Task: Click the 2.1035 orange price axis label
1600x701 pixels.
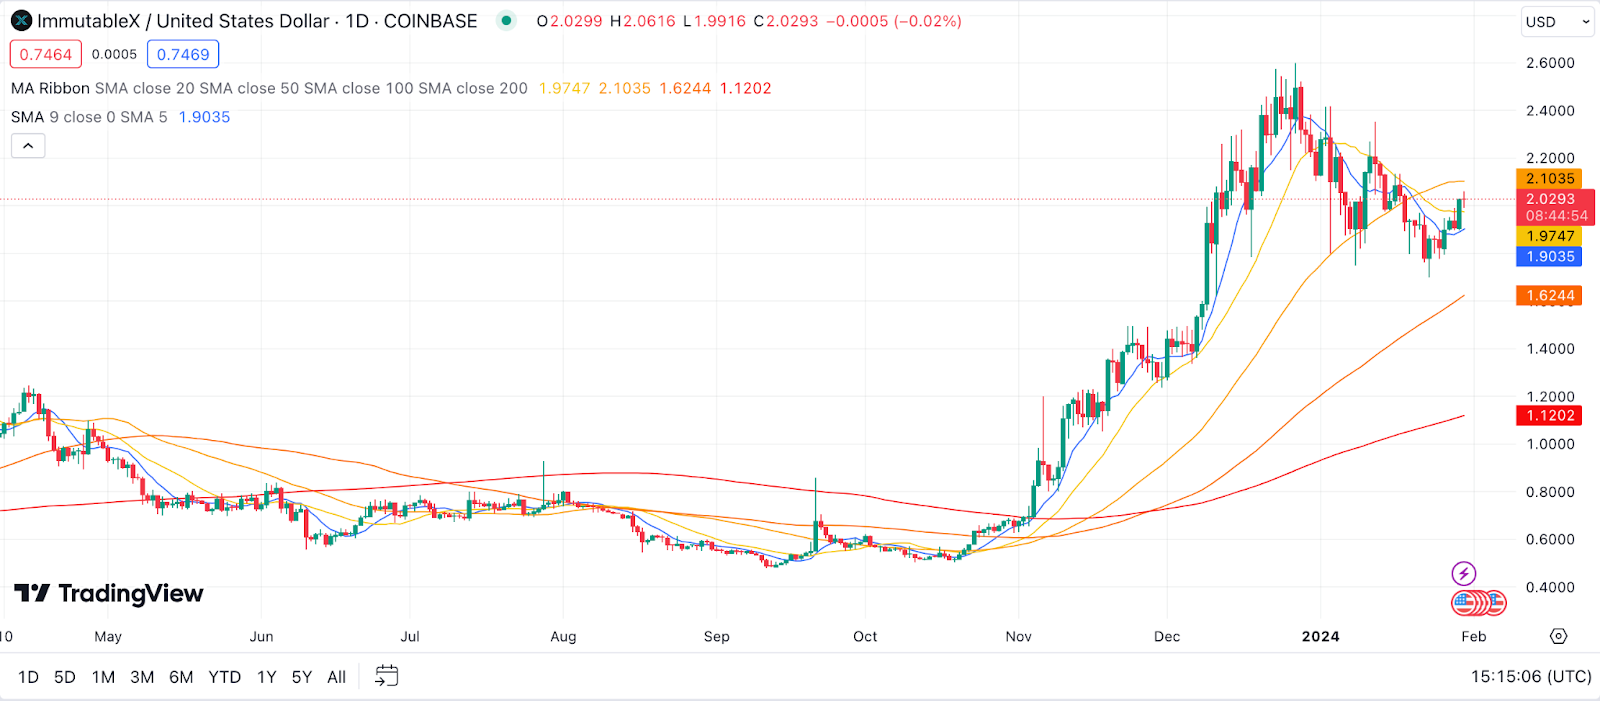Action: pos(1549,178)
